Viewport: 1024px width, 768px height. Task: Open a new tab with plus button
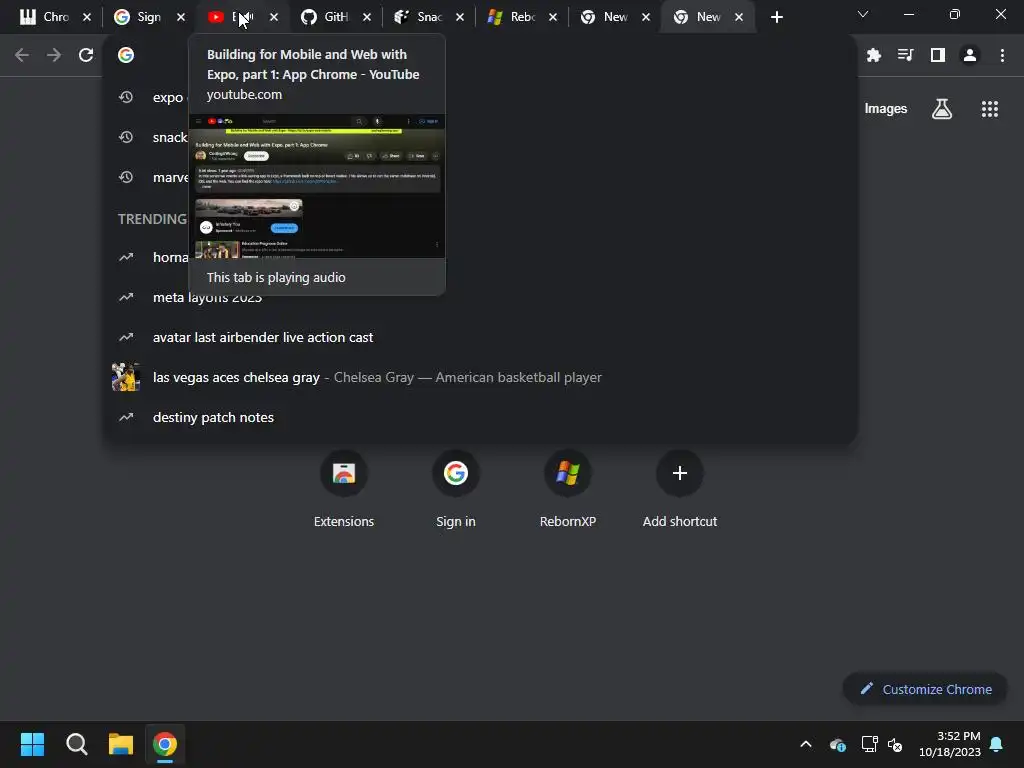776,18
